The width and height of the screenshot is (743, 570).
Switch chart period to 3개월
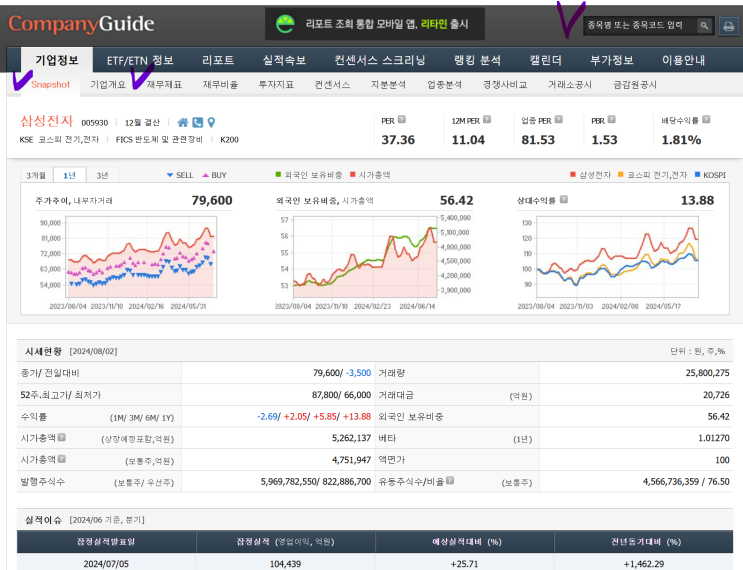tap(36, 175)
